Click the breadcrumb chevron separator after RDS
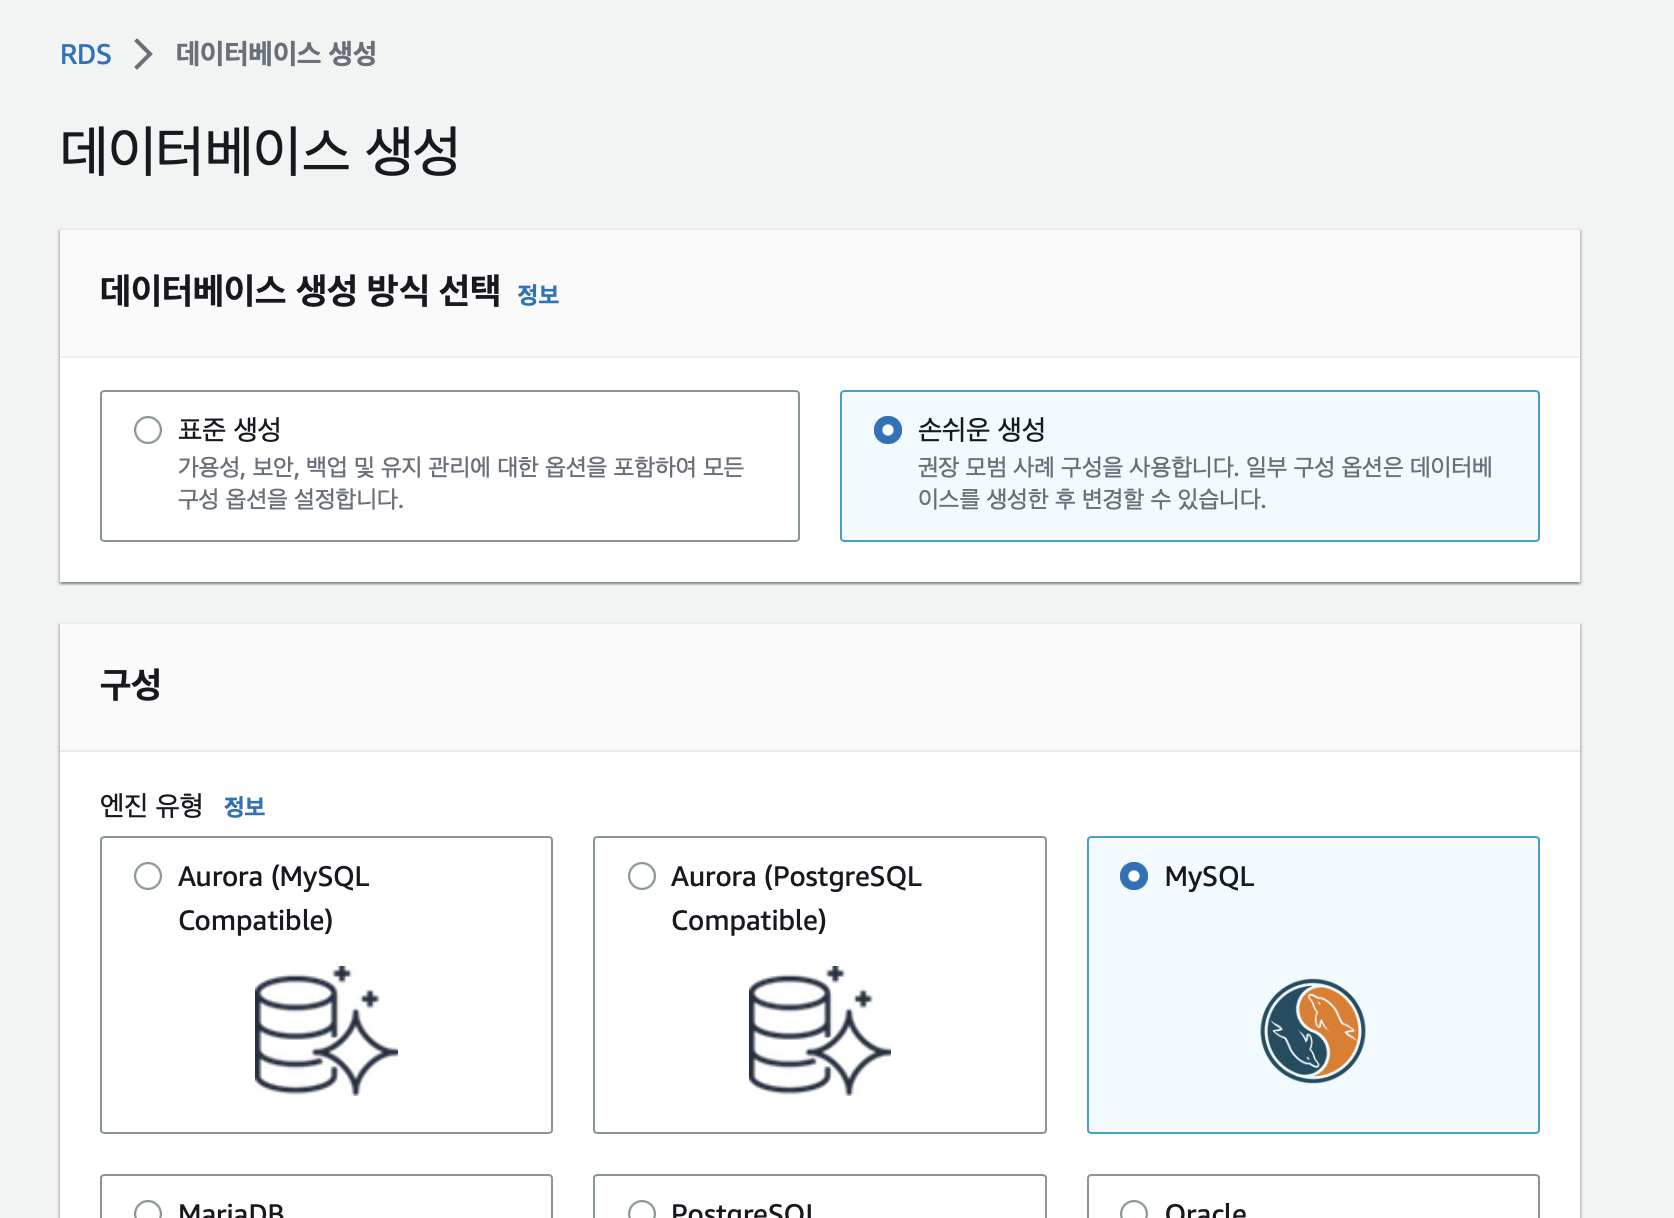 point(143,54)
